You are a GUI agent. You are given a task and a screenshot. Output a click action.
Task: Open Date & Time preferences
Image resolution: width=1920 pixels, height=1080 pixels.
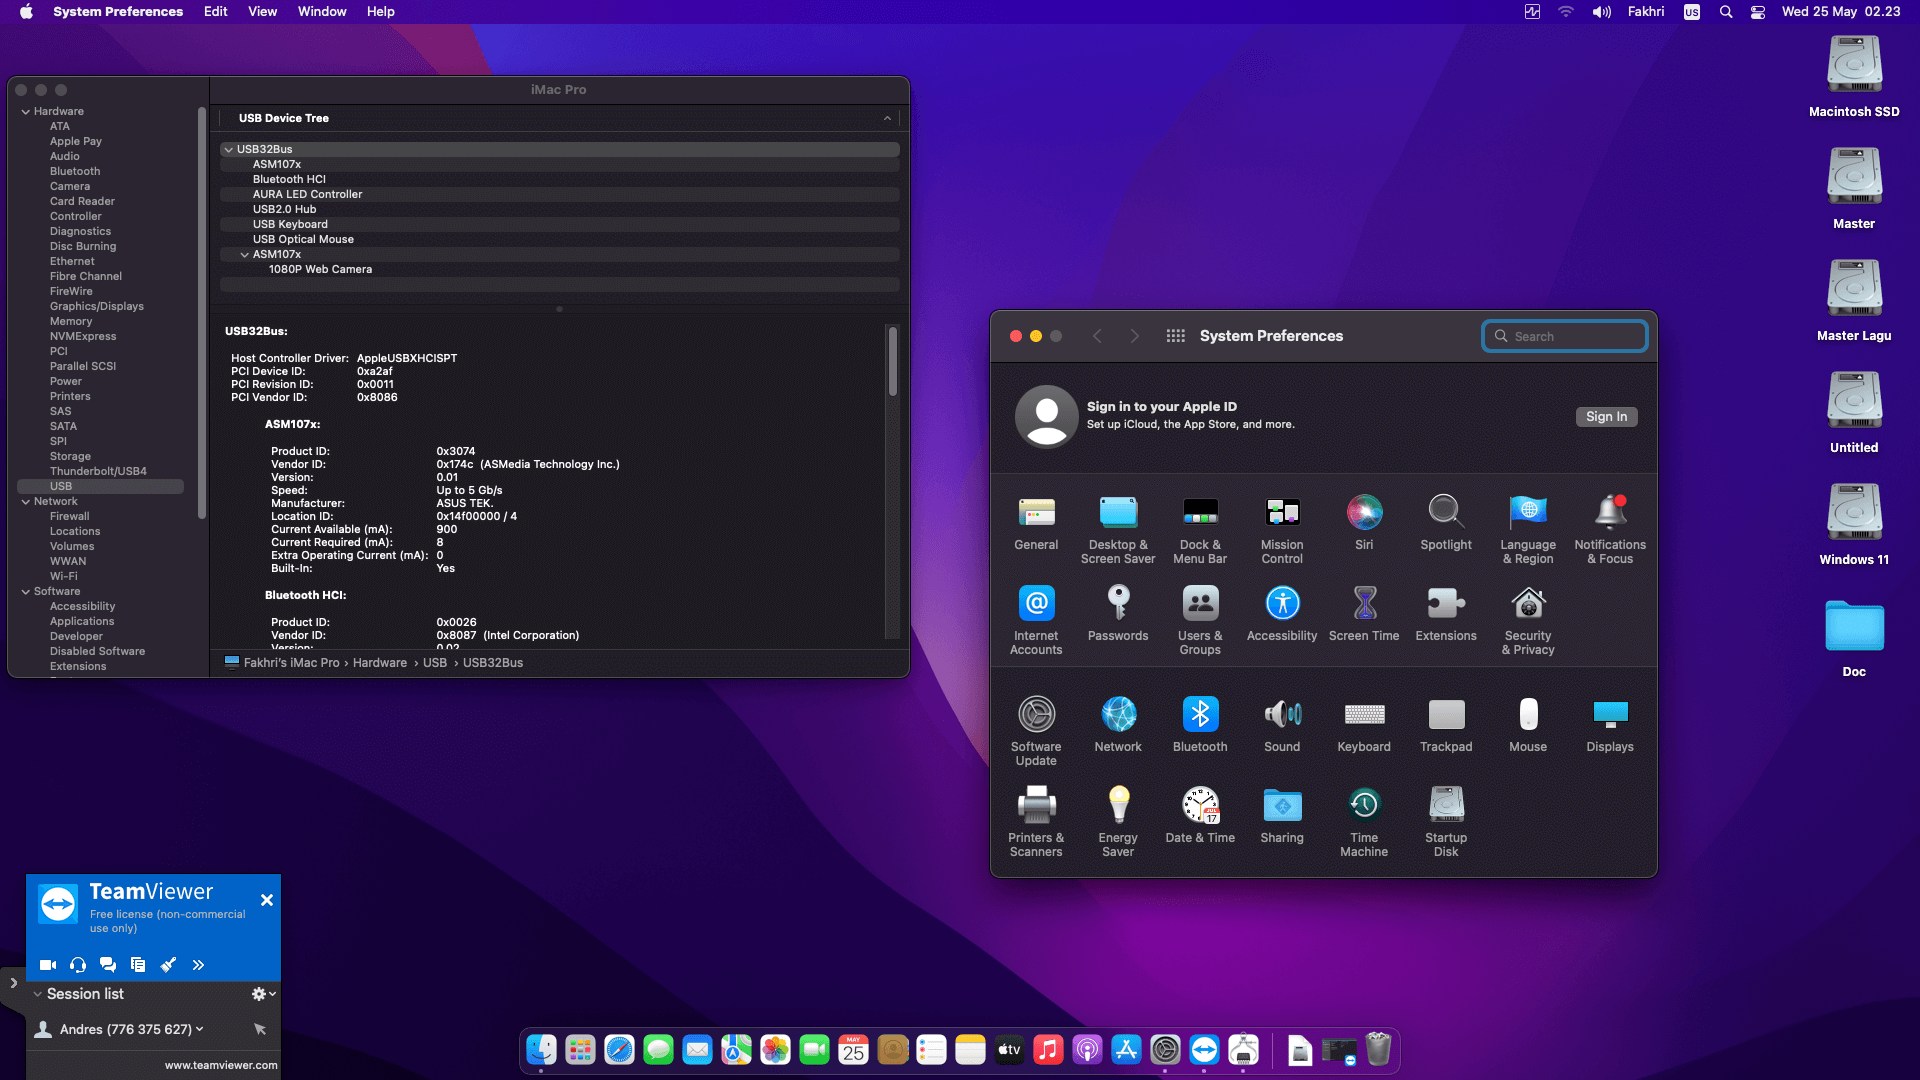pos(1200,817)
